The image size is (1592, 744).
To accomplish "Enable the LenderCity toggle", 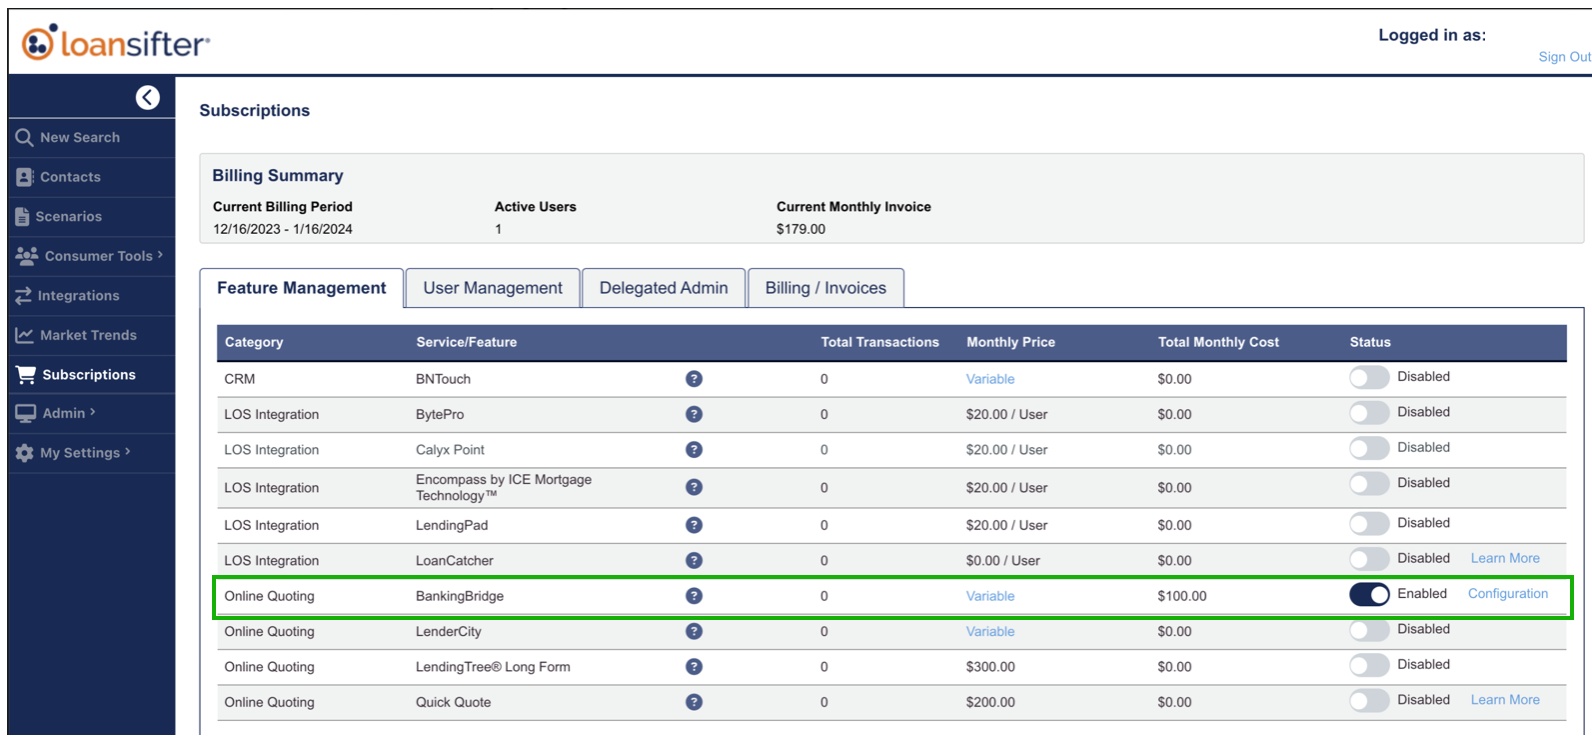I will (x=1369, y=629).
